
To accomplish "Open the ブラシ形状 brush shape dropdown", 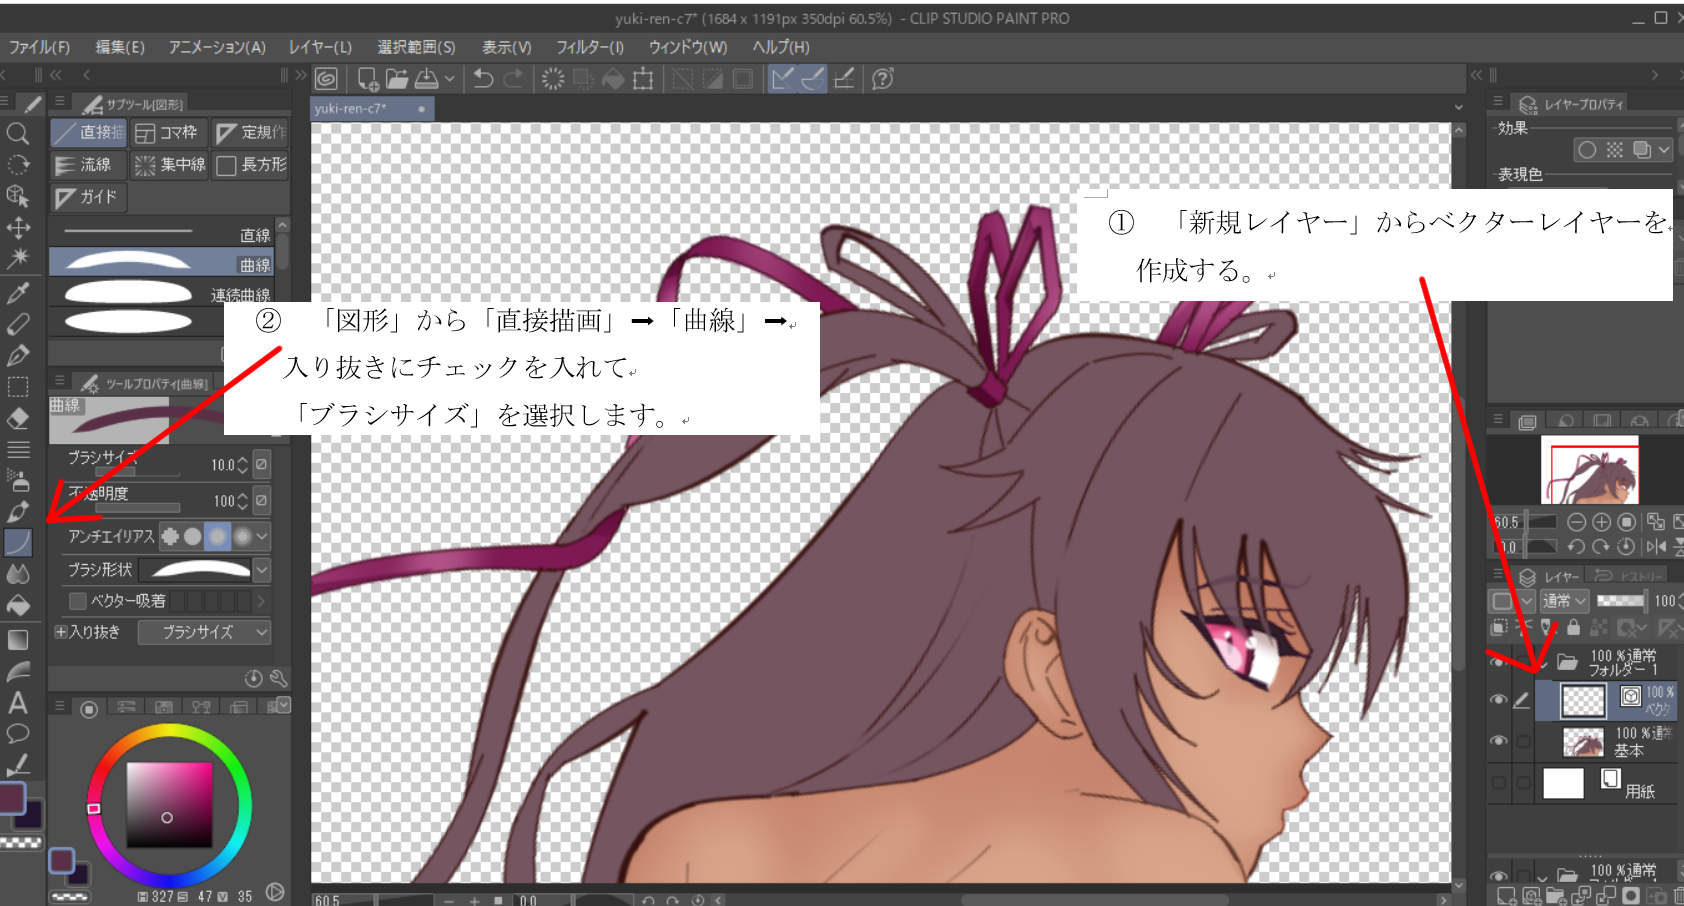I will pos(262,570).
